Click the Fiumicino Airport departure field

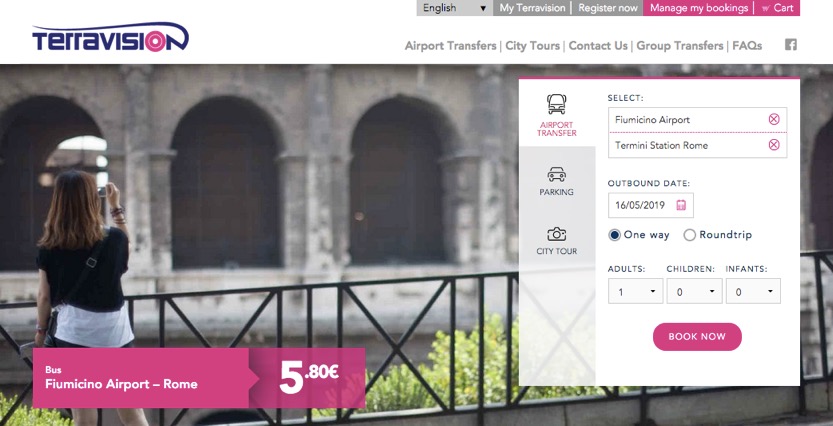(x=698, y=120)
